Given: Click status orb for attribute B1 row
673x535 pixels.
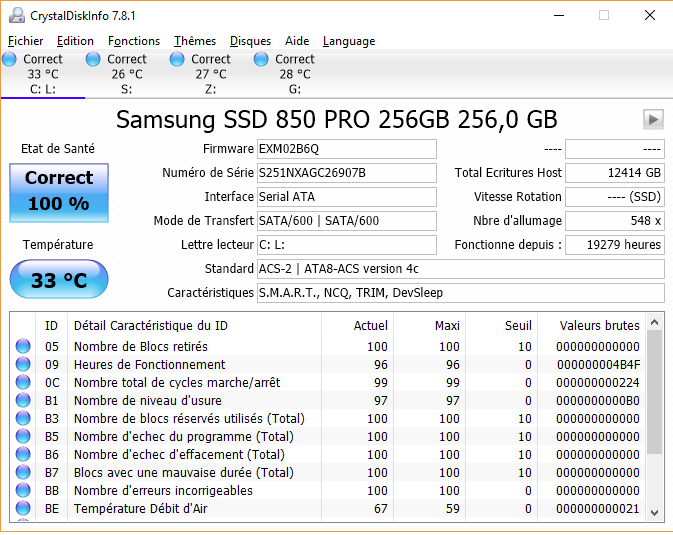Looking at the screenshot, I should (23, 401).
